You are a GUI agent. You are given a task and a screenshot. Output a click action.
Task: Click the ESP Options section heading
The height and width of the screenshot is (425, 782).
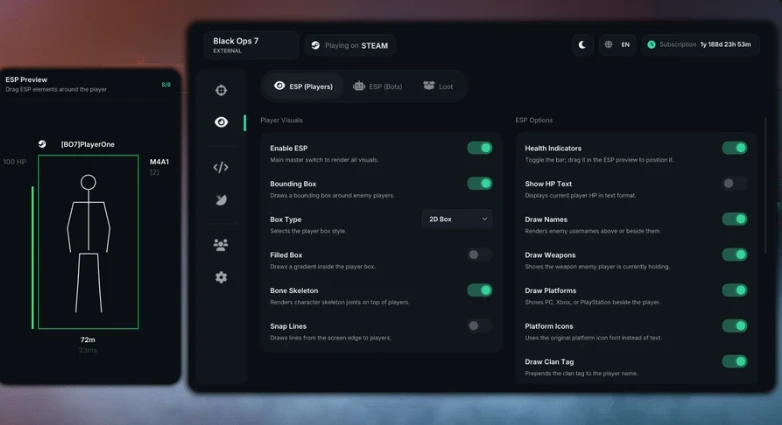534,120
